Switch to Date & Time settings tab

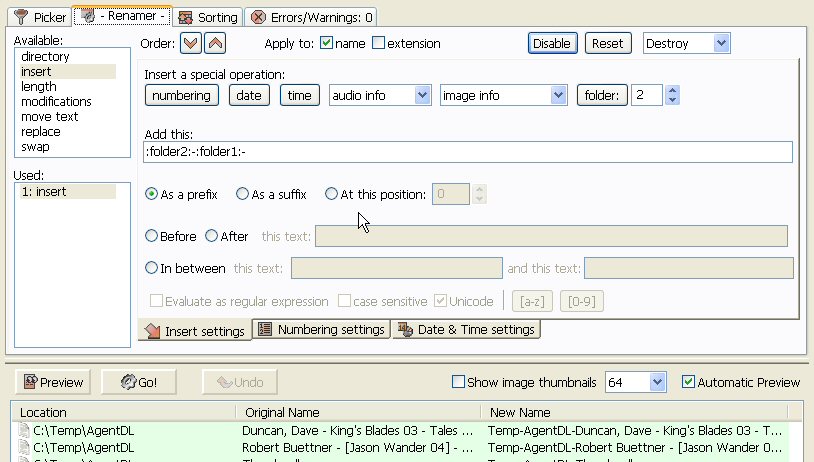tap(466, 330)
